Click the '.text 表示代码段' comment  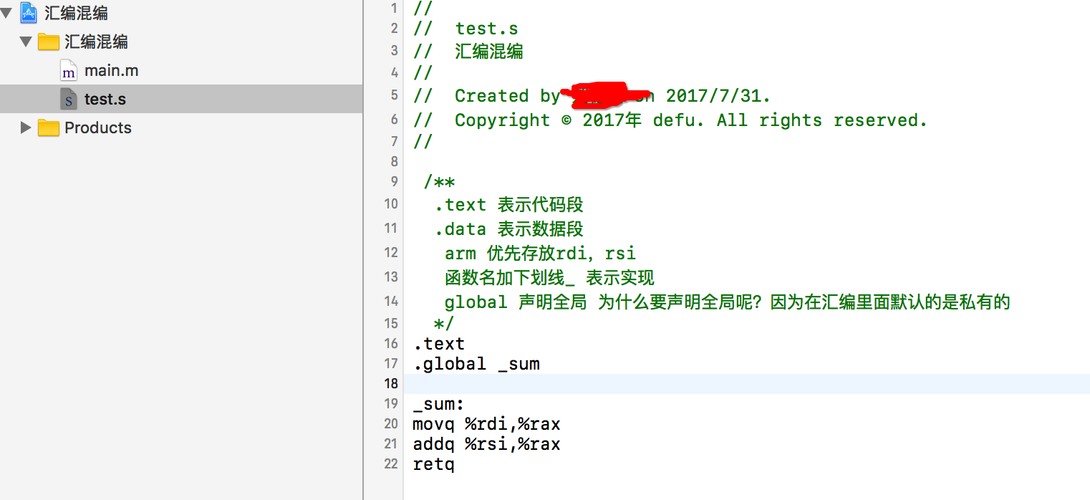(509, 205)
